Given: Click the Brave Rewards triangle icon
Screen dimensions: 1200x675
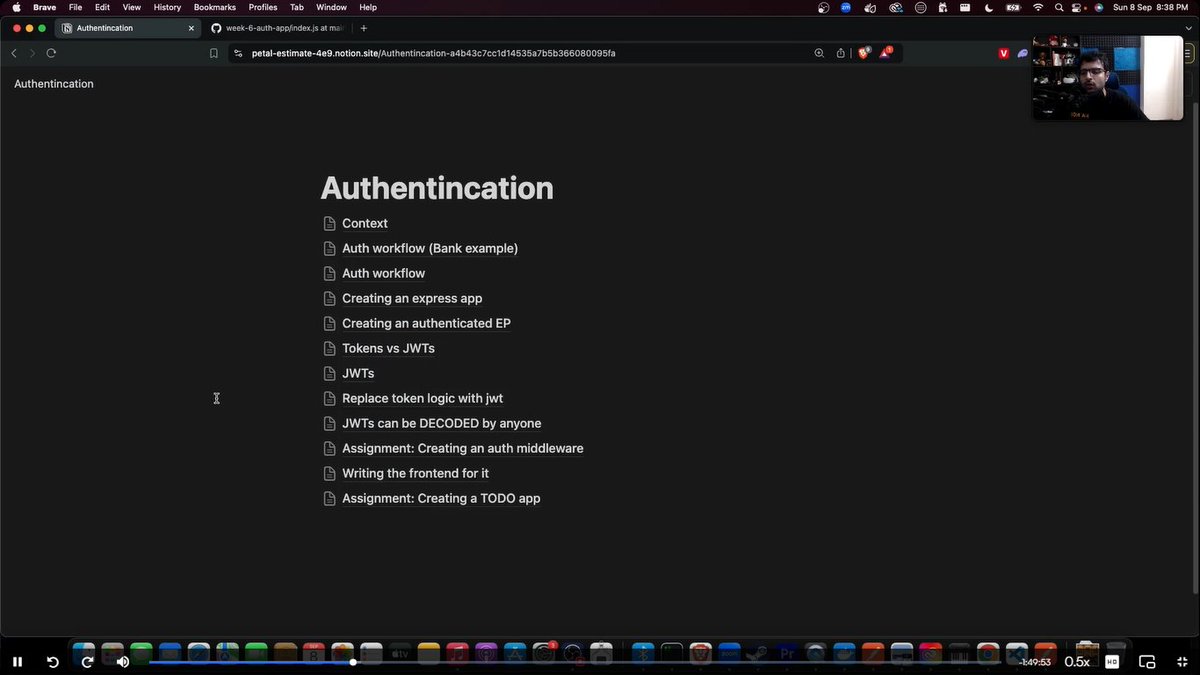Looking at the screenshot, I should tap(886, 53).
